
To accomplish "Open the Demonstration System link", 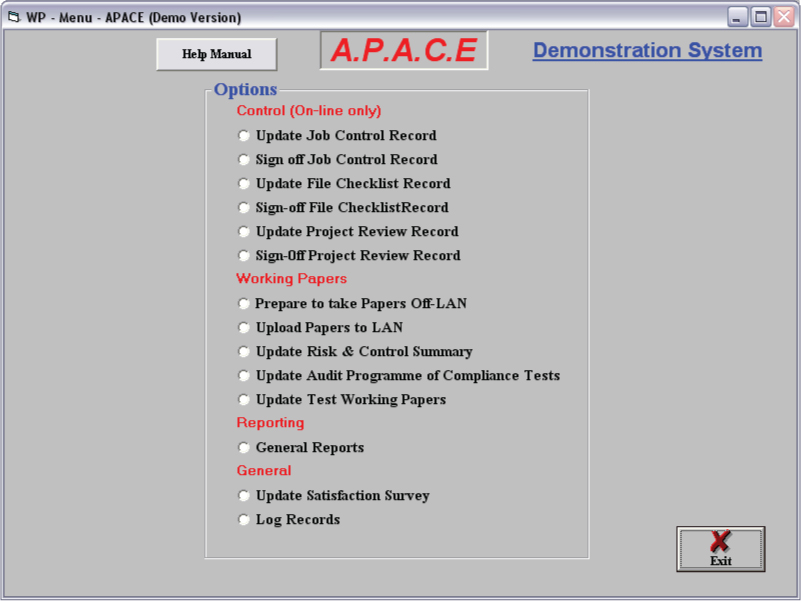I will 647,51.
